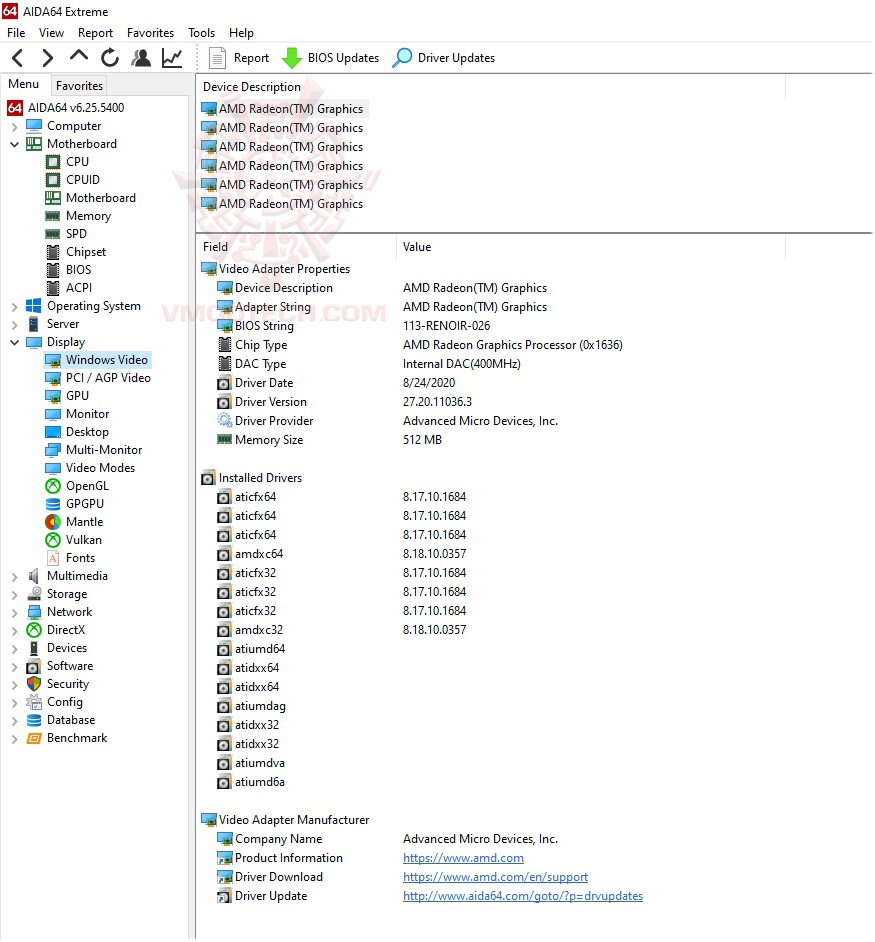Select the first AMD Radeon(TM) Graphics device
Image resolution: width=875 pixels, height=942 pixels.
tap(291, 109)
